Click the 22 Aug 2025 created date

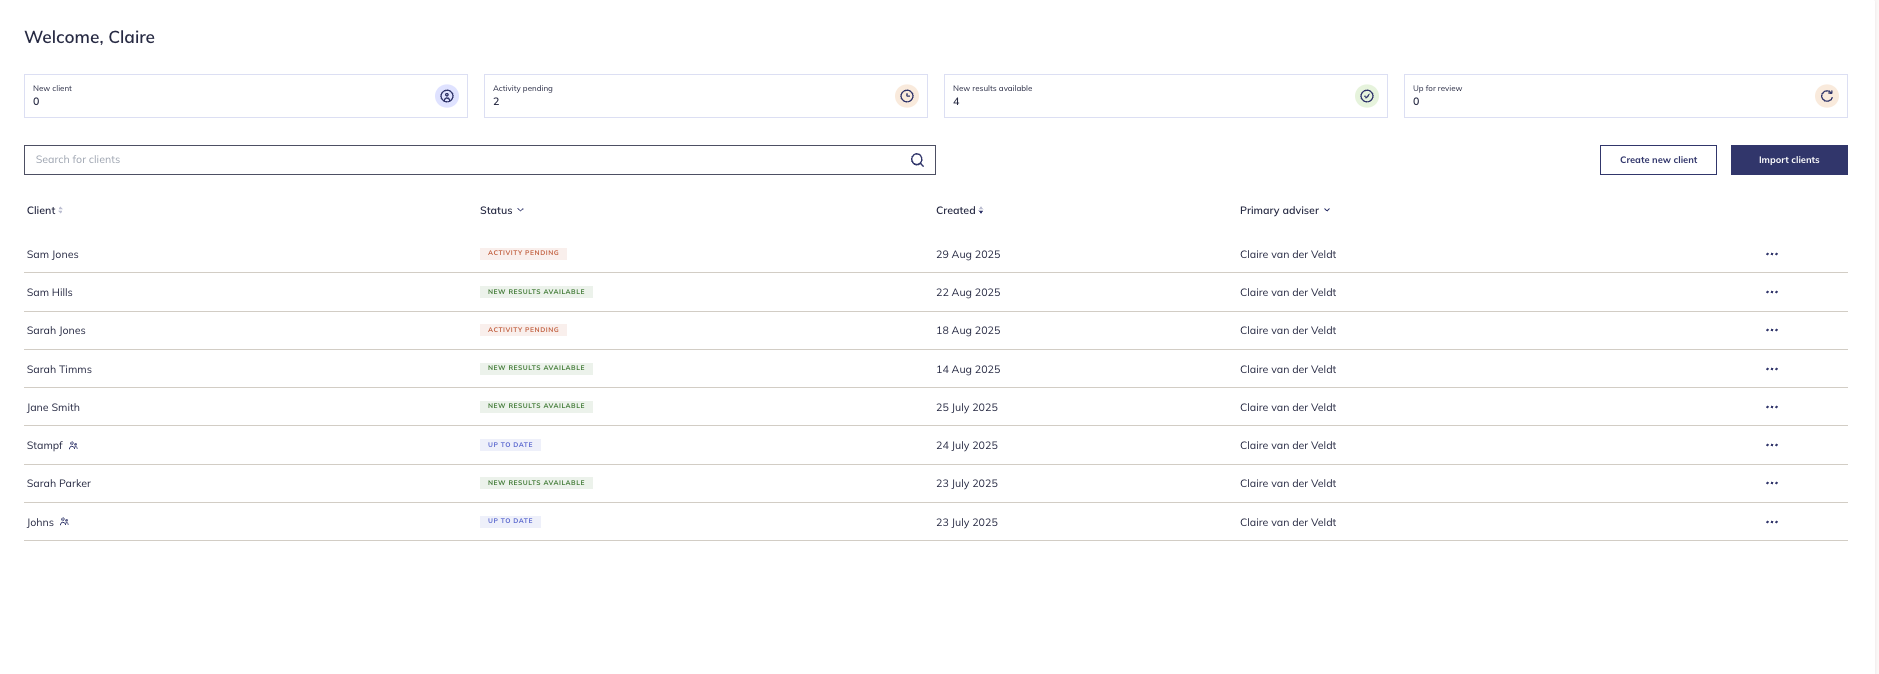coord(968,292)
